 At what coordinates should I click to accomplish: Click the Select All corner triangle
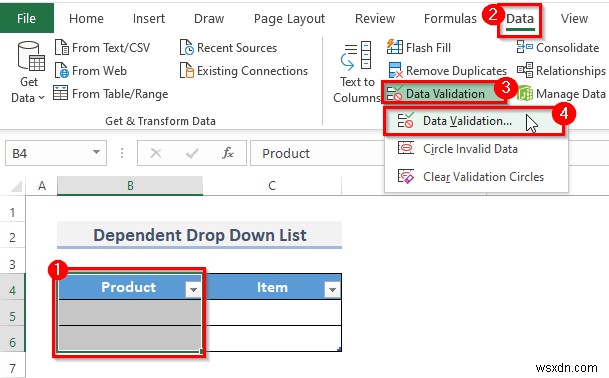[x=16, y=186]
